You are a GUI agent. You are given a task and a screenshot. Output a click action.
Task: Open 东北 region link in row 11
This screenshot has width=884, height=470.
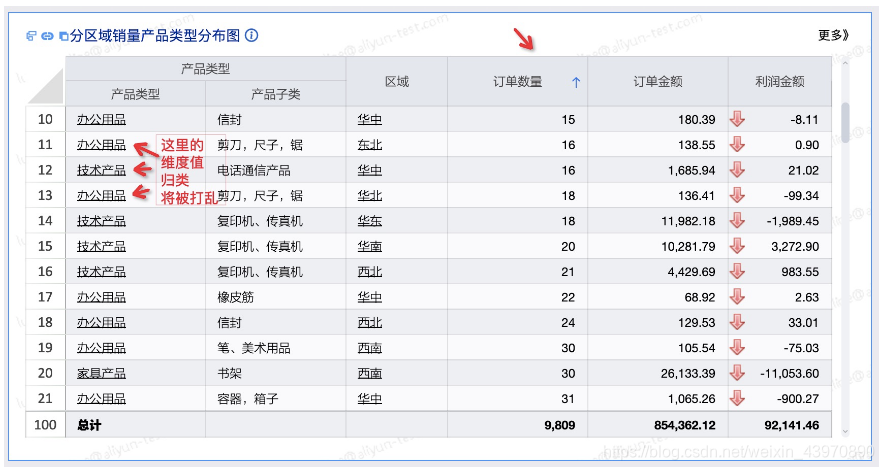point(370,145)
